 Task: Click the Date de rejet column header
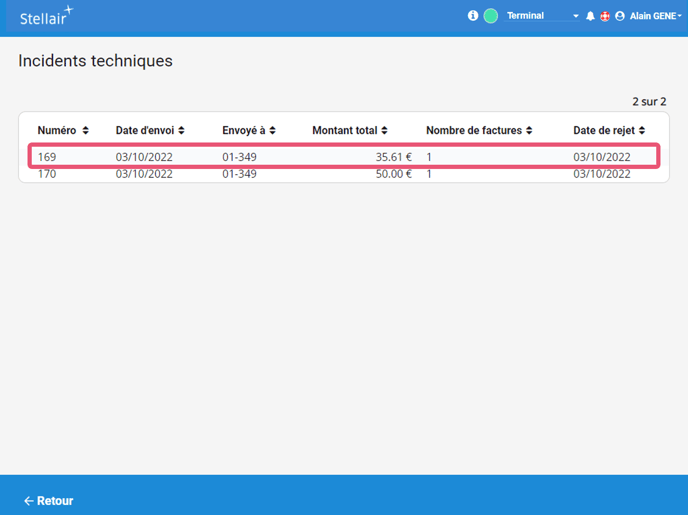coord(604,131)
